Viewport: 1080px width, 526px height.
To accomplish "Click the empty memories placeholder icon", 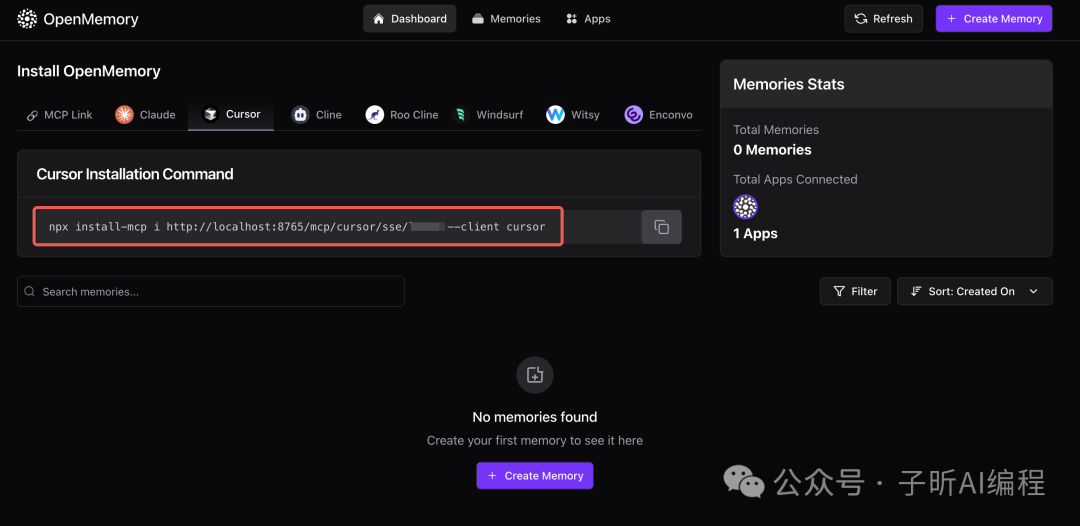I will pyautogui.click(x=535, y=375).
